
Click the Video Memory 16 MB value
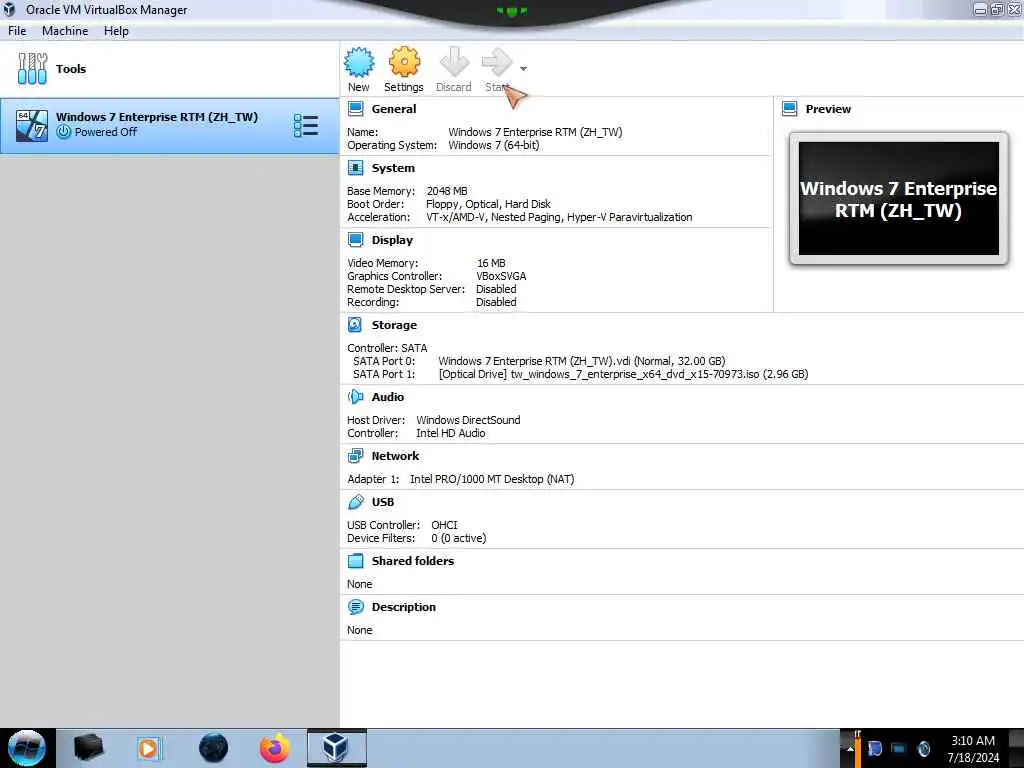pyautogui.click(x=491, y=263)
